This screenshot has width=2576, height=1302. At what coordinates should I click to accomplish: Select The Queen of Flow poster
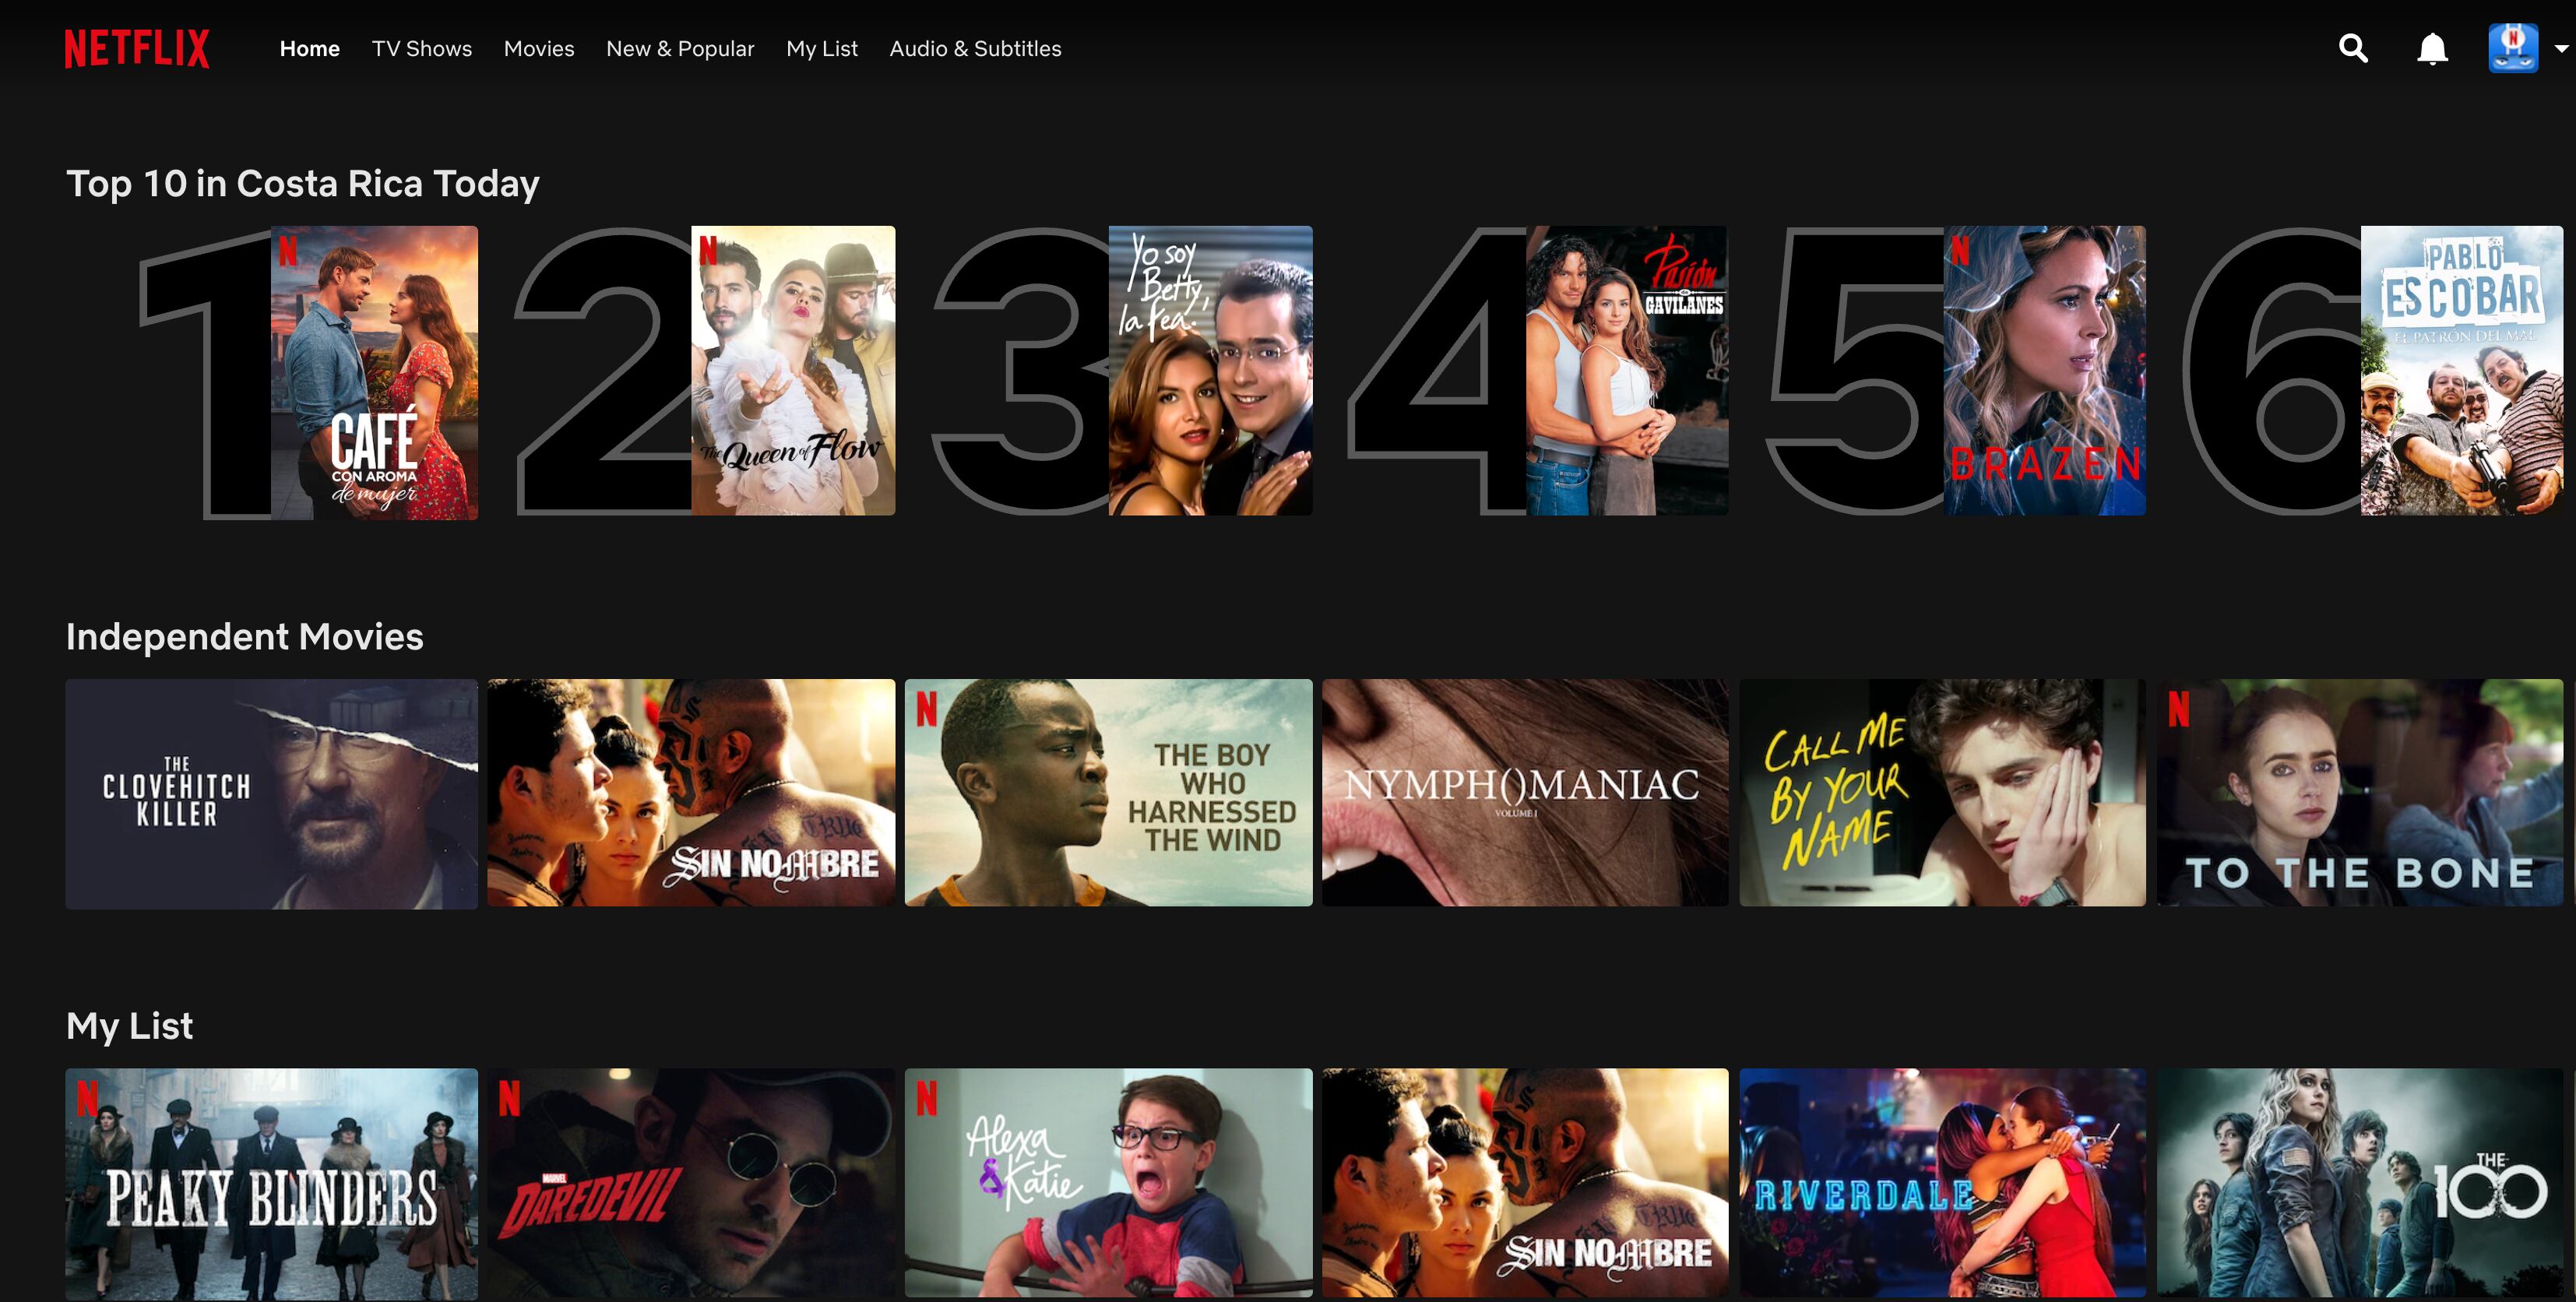(x=793, y=370)
